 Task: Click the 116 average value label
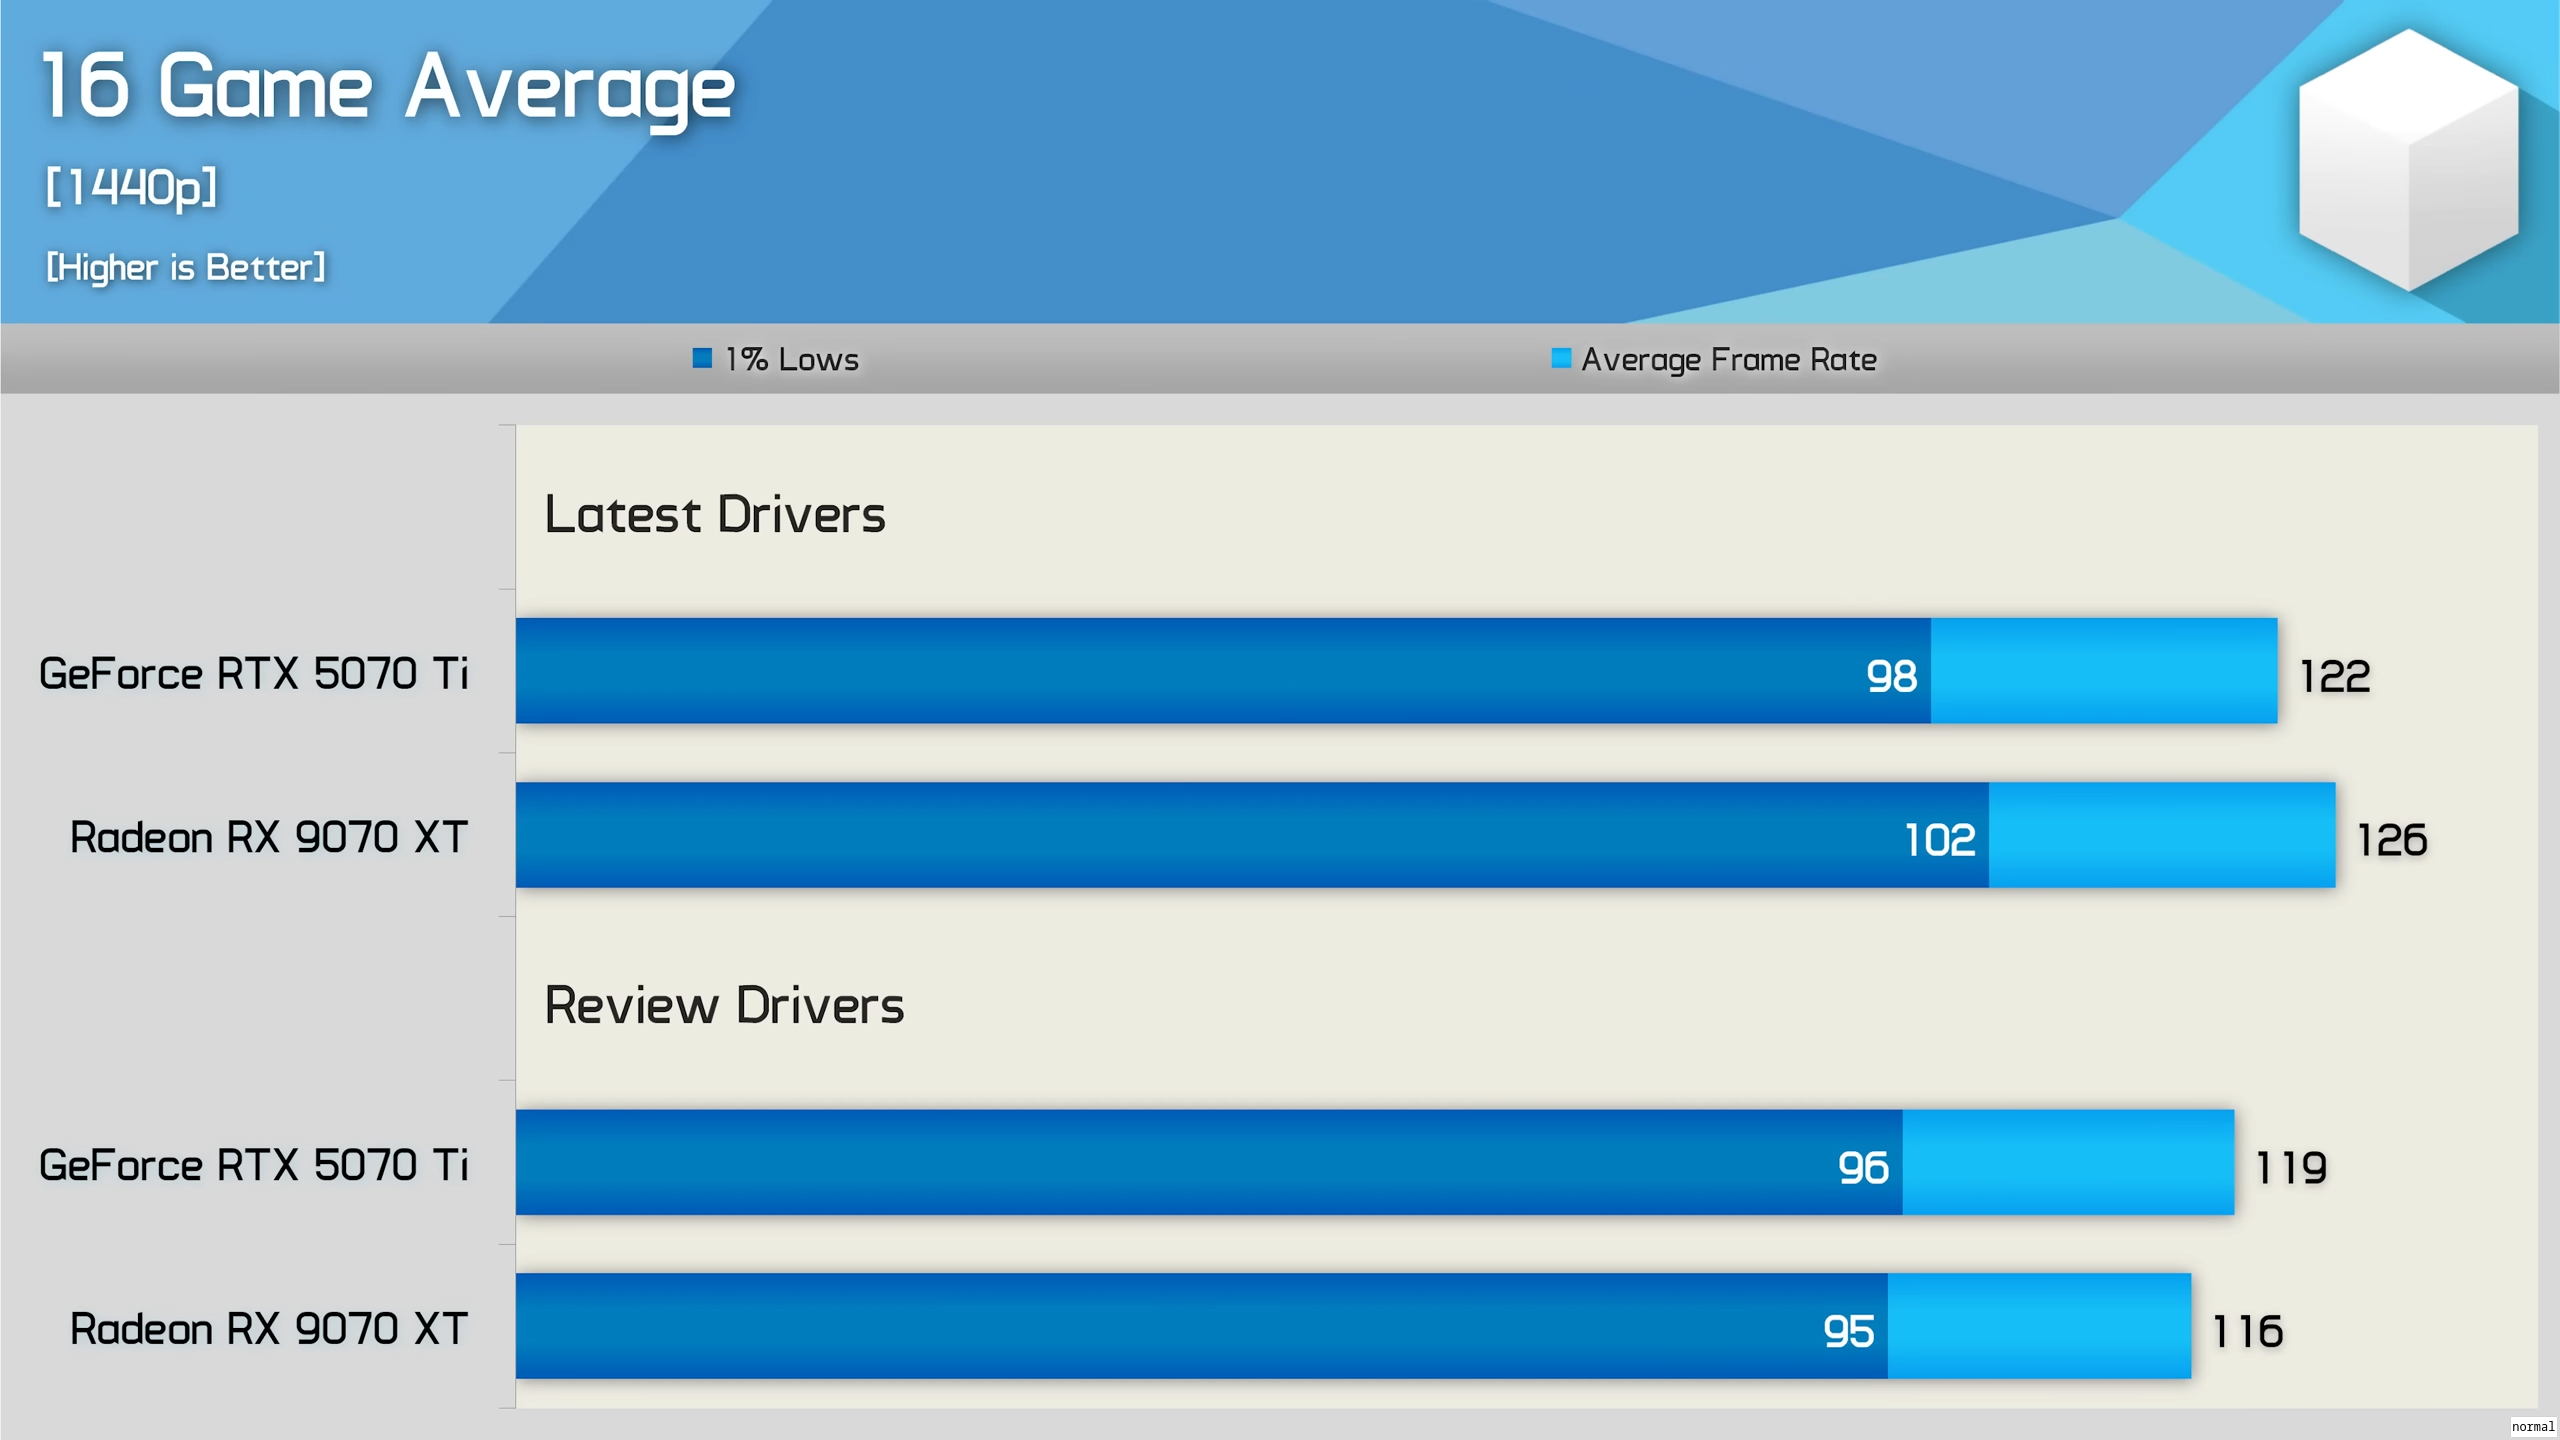(x=2248, y=1332)
